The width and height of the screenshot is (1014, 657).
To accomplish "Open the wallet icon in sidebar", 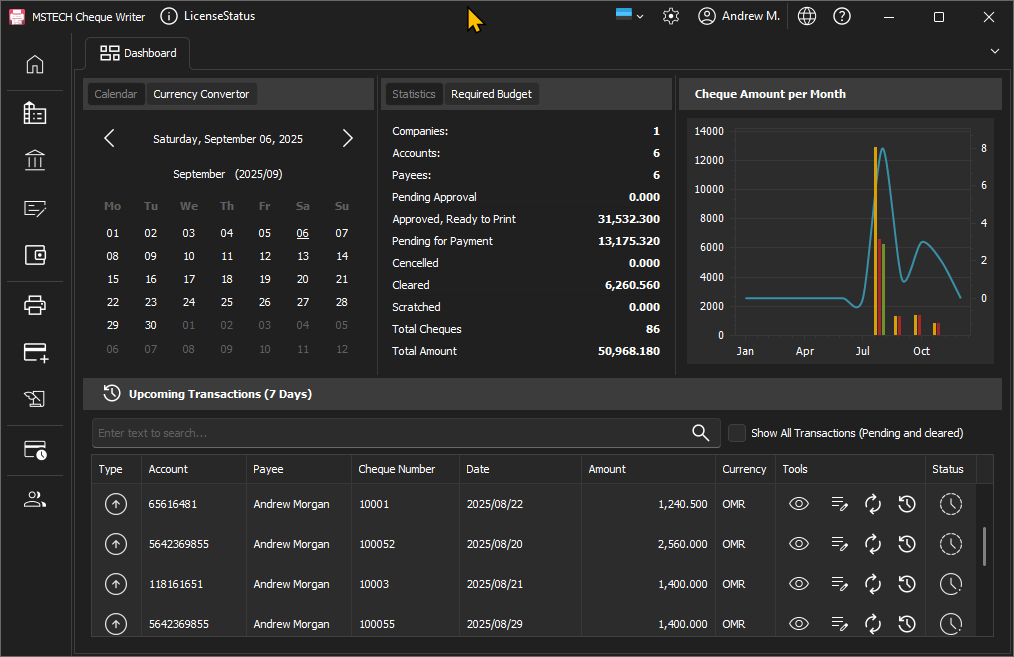I will click(x=35, y=255).
